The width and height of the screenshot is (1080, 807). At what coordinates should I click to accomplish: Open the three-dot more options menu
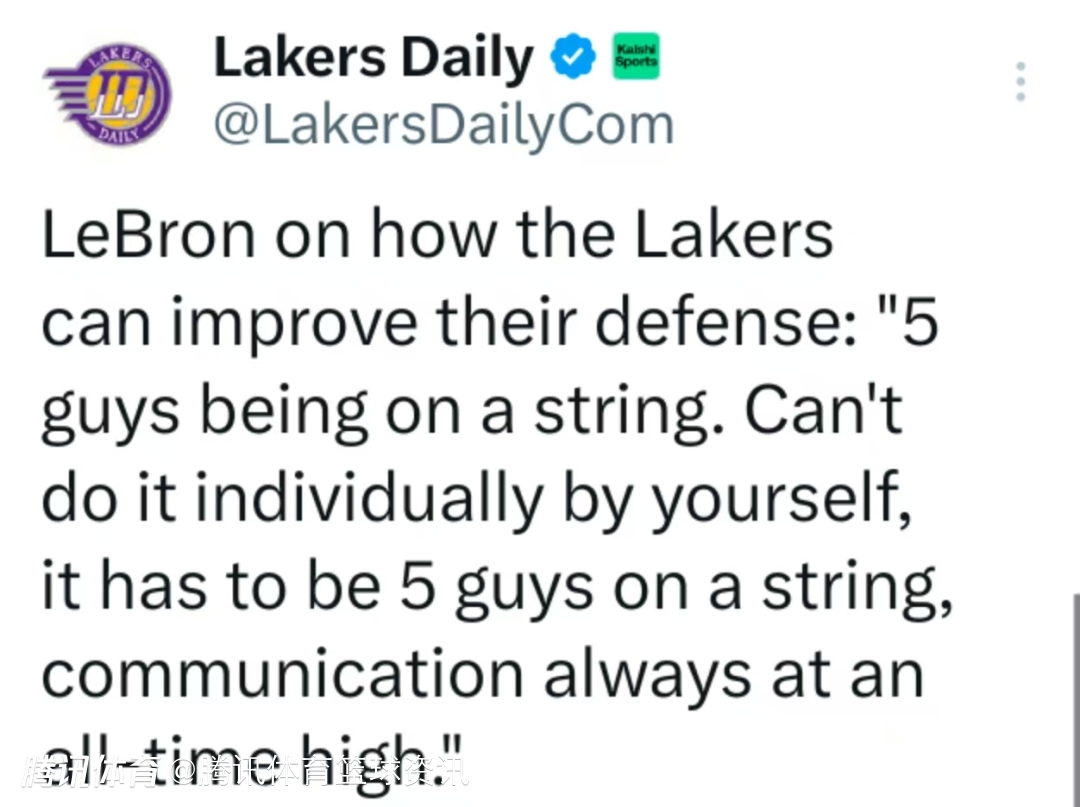coord(1020,82)
